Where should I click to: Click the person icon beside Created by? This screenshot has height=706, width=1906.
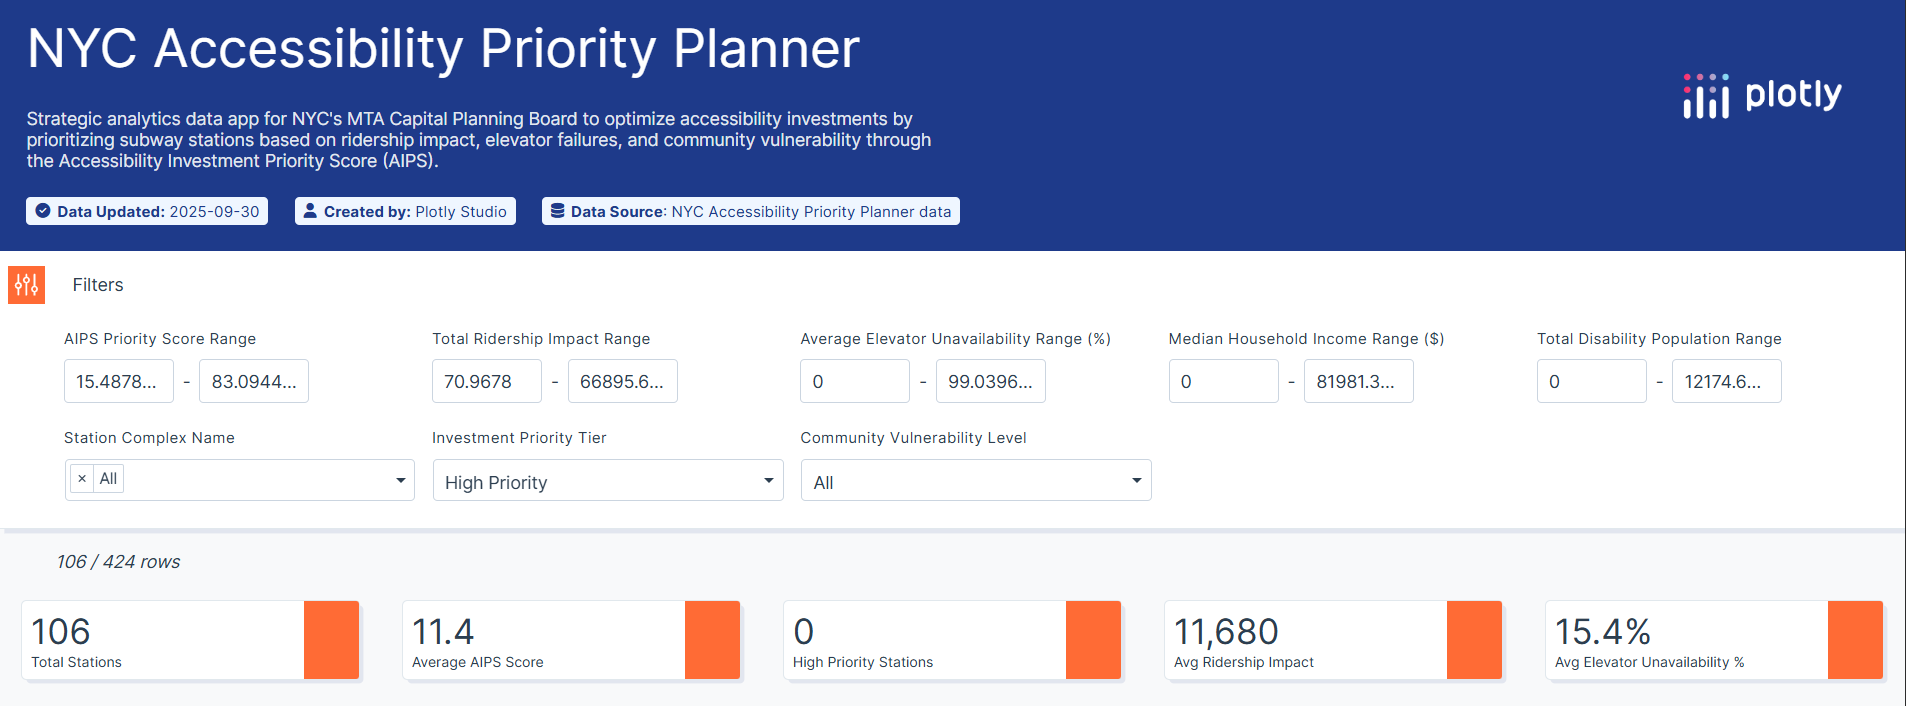tap(310, 211)
